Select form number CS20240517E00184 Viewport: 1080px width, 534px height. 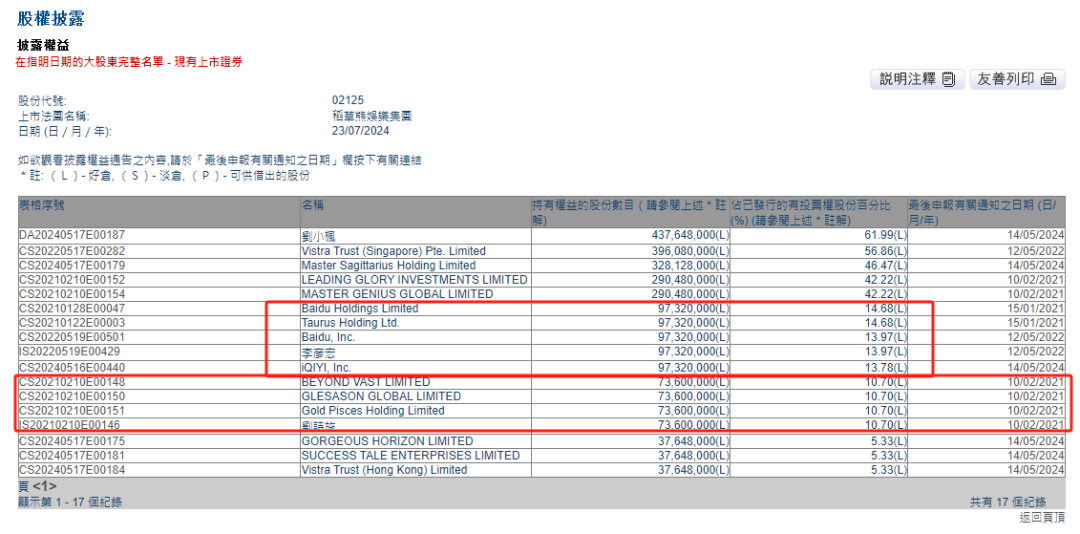(x=72, y=470)
